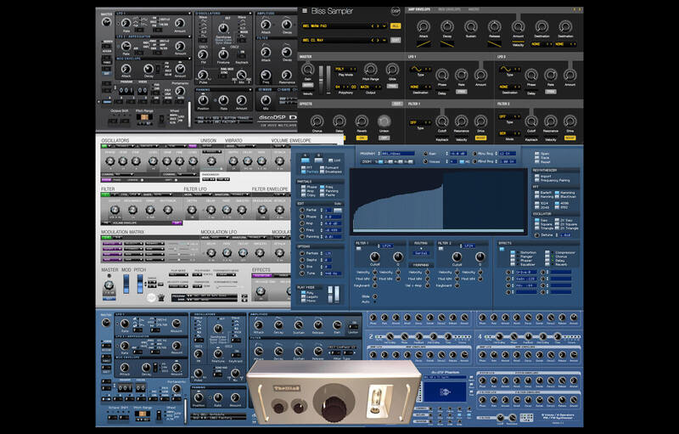
Task: Click the Mod wheel on the white synth
Action: pos(126,284)
